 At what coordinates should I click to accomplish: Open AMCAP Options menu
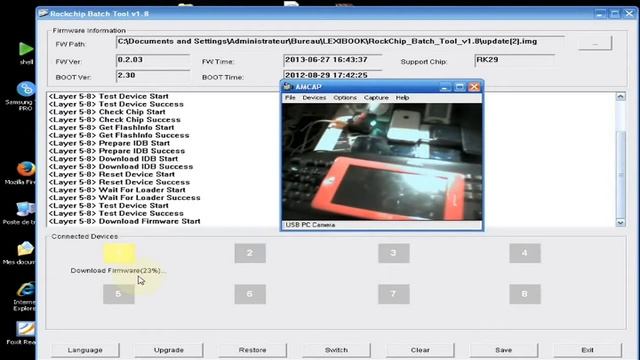pos(344,98)
